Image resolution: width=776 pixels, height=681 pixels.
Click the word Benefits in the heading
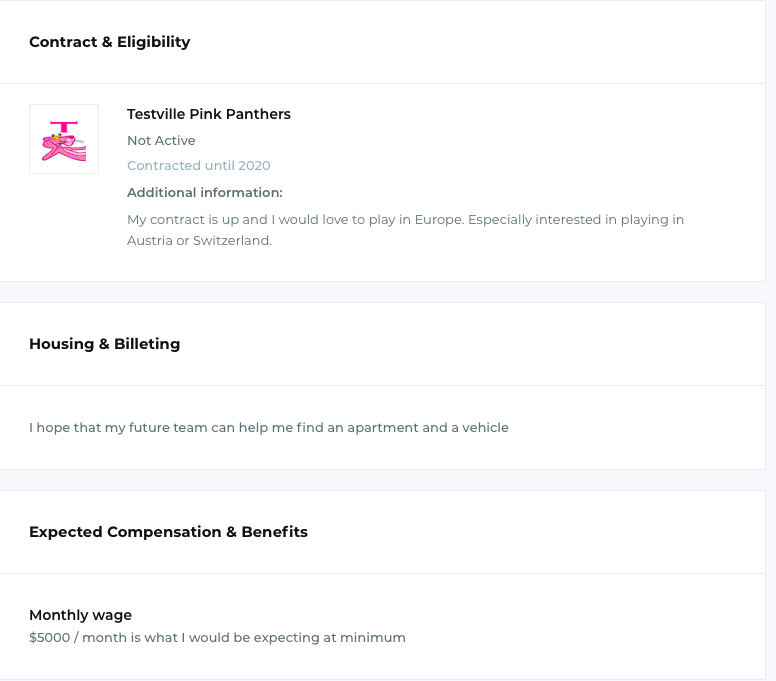275,532
